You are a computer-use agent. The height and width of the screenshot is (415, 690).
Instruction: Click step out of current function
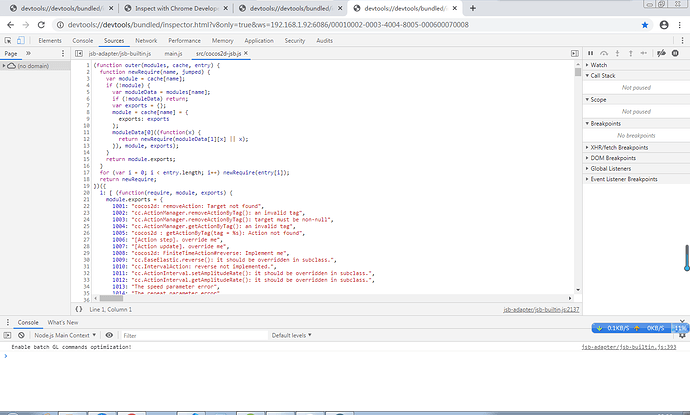coord(631,53)
